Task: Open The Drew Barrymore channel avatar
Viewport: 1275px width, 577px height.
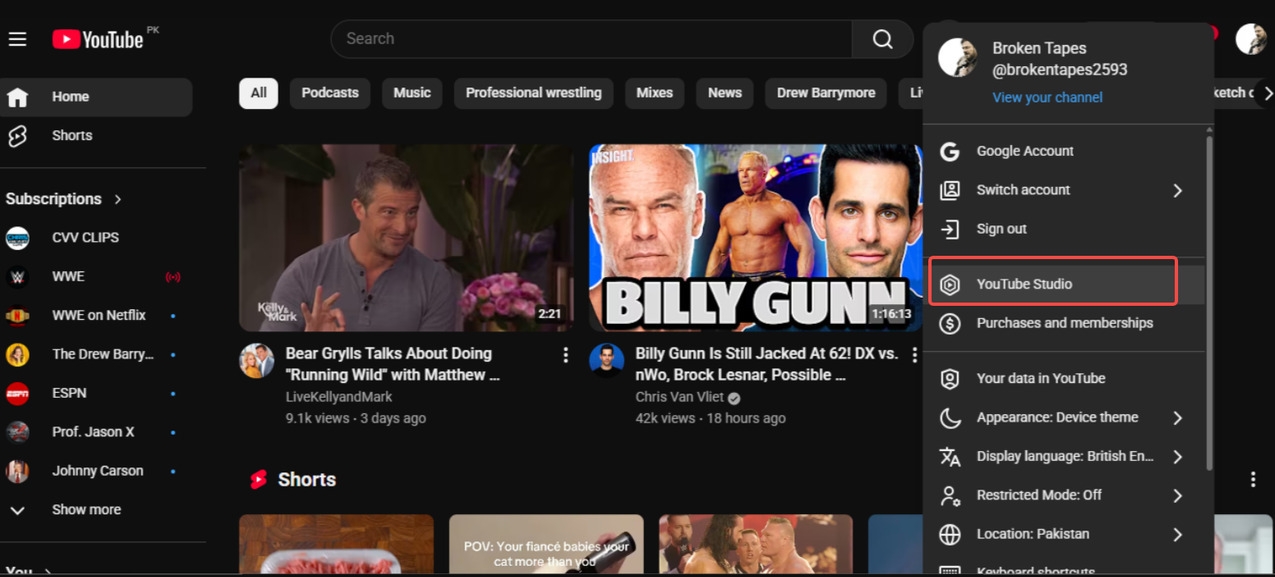Action: point(17,355)
